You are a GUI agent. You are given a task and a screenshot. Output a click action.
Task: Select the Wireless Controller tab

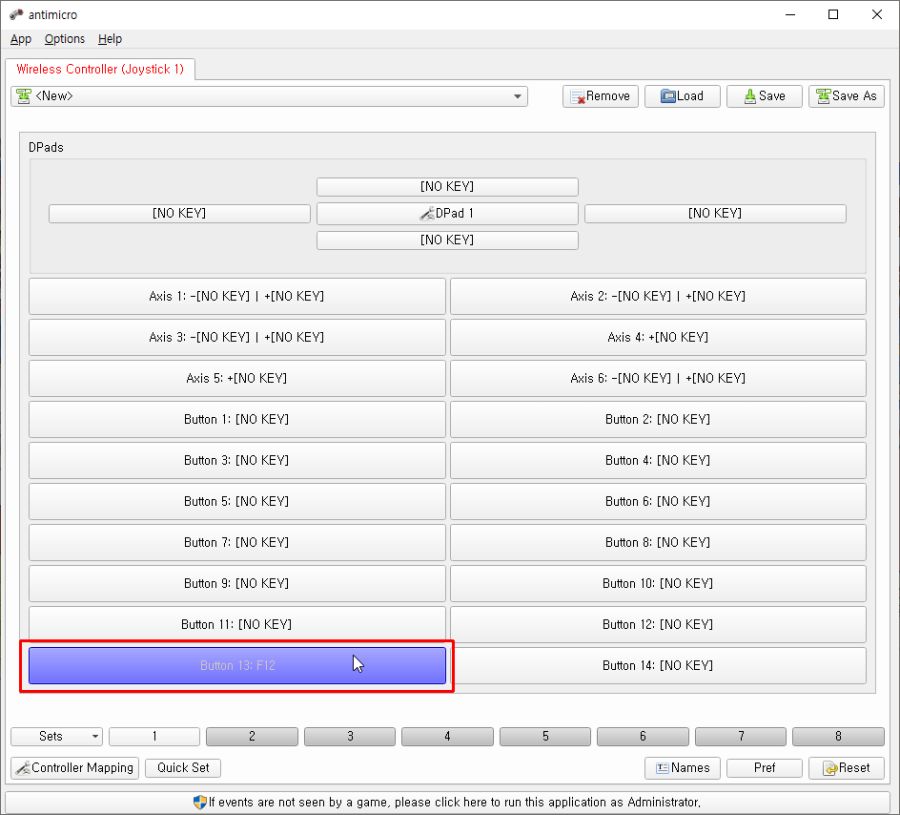[100, 69]
